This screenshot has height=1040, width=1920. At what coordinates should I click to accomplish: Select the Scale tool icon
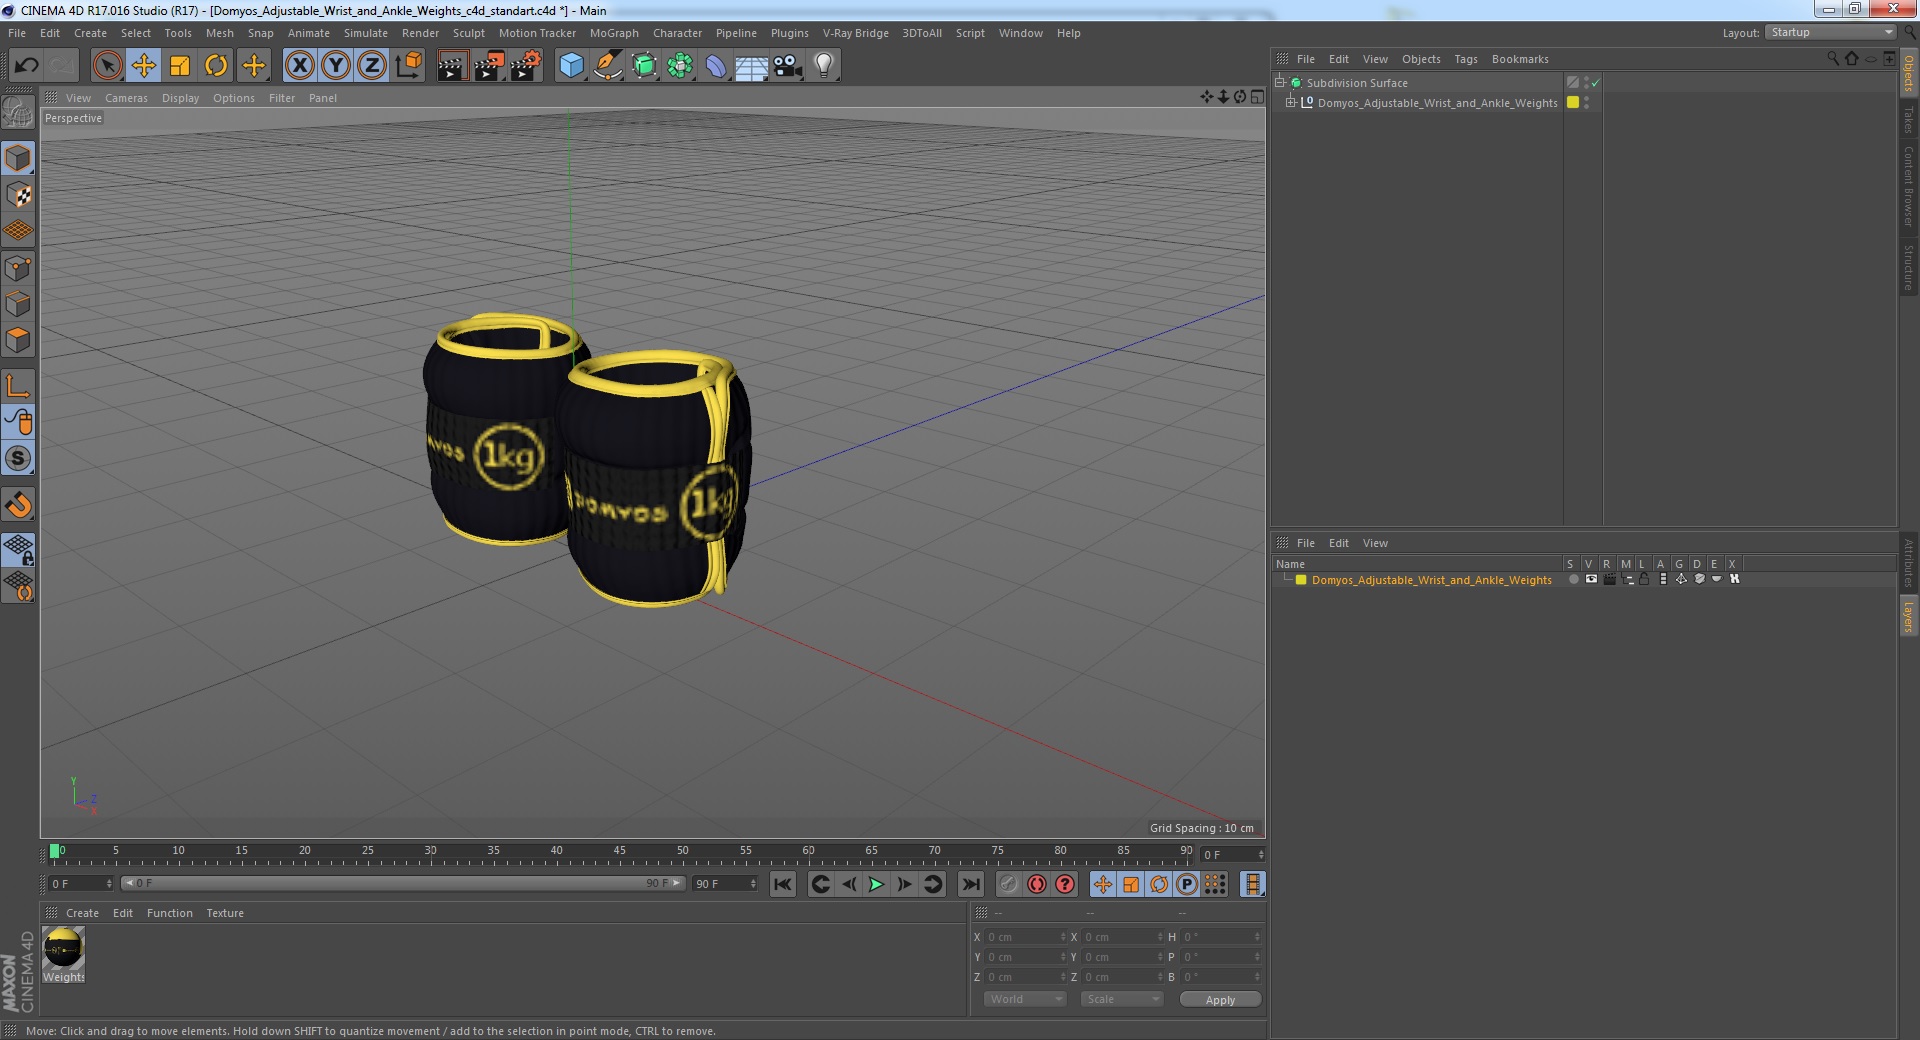coord(180,66)
